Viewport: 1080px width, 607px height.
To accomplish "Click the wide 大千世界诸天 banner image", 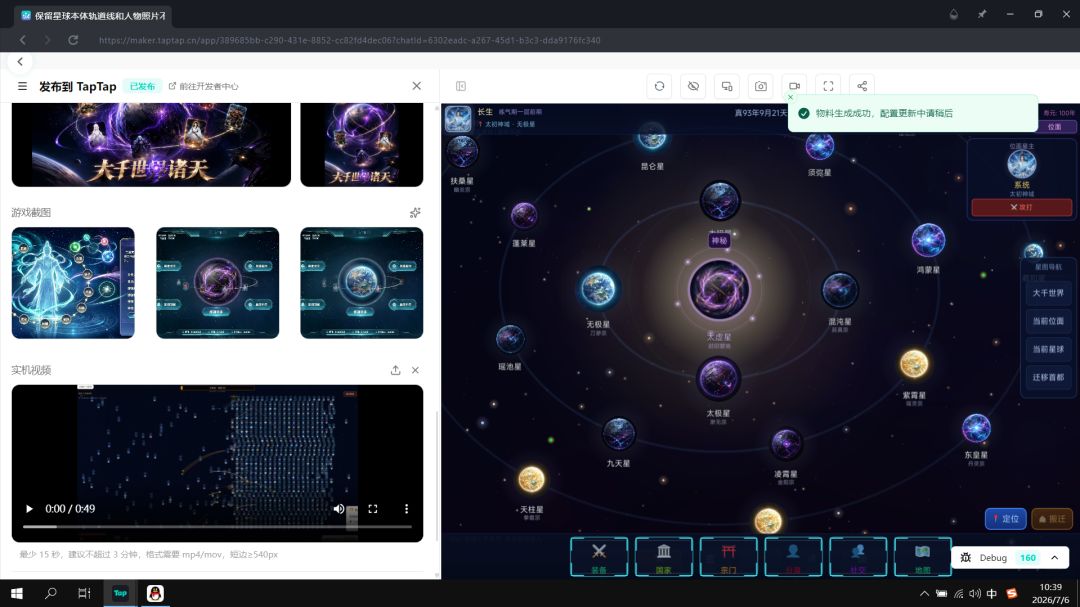I will (152, 144).
